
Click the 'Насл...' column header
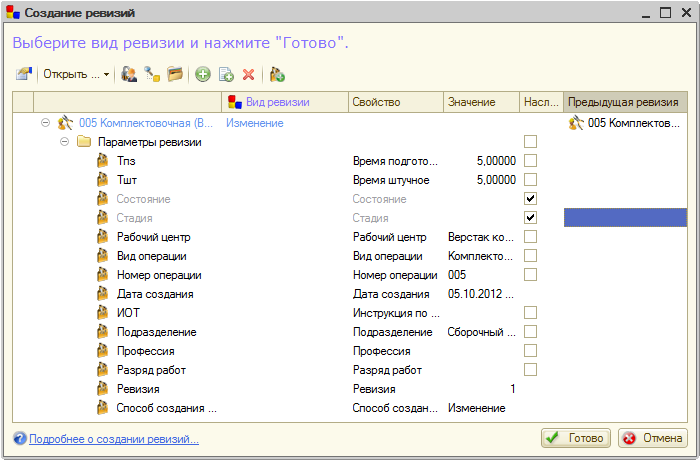[542, 102]
